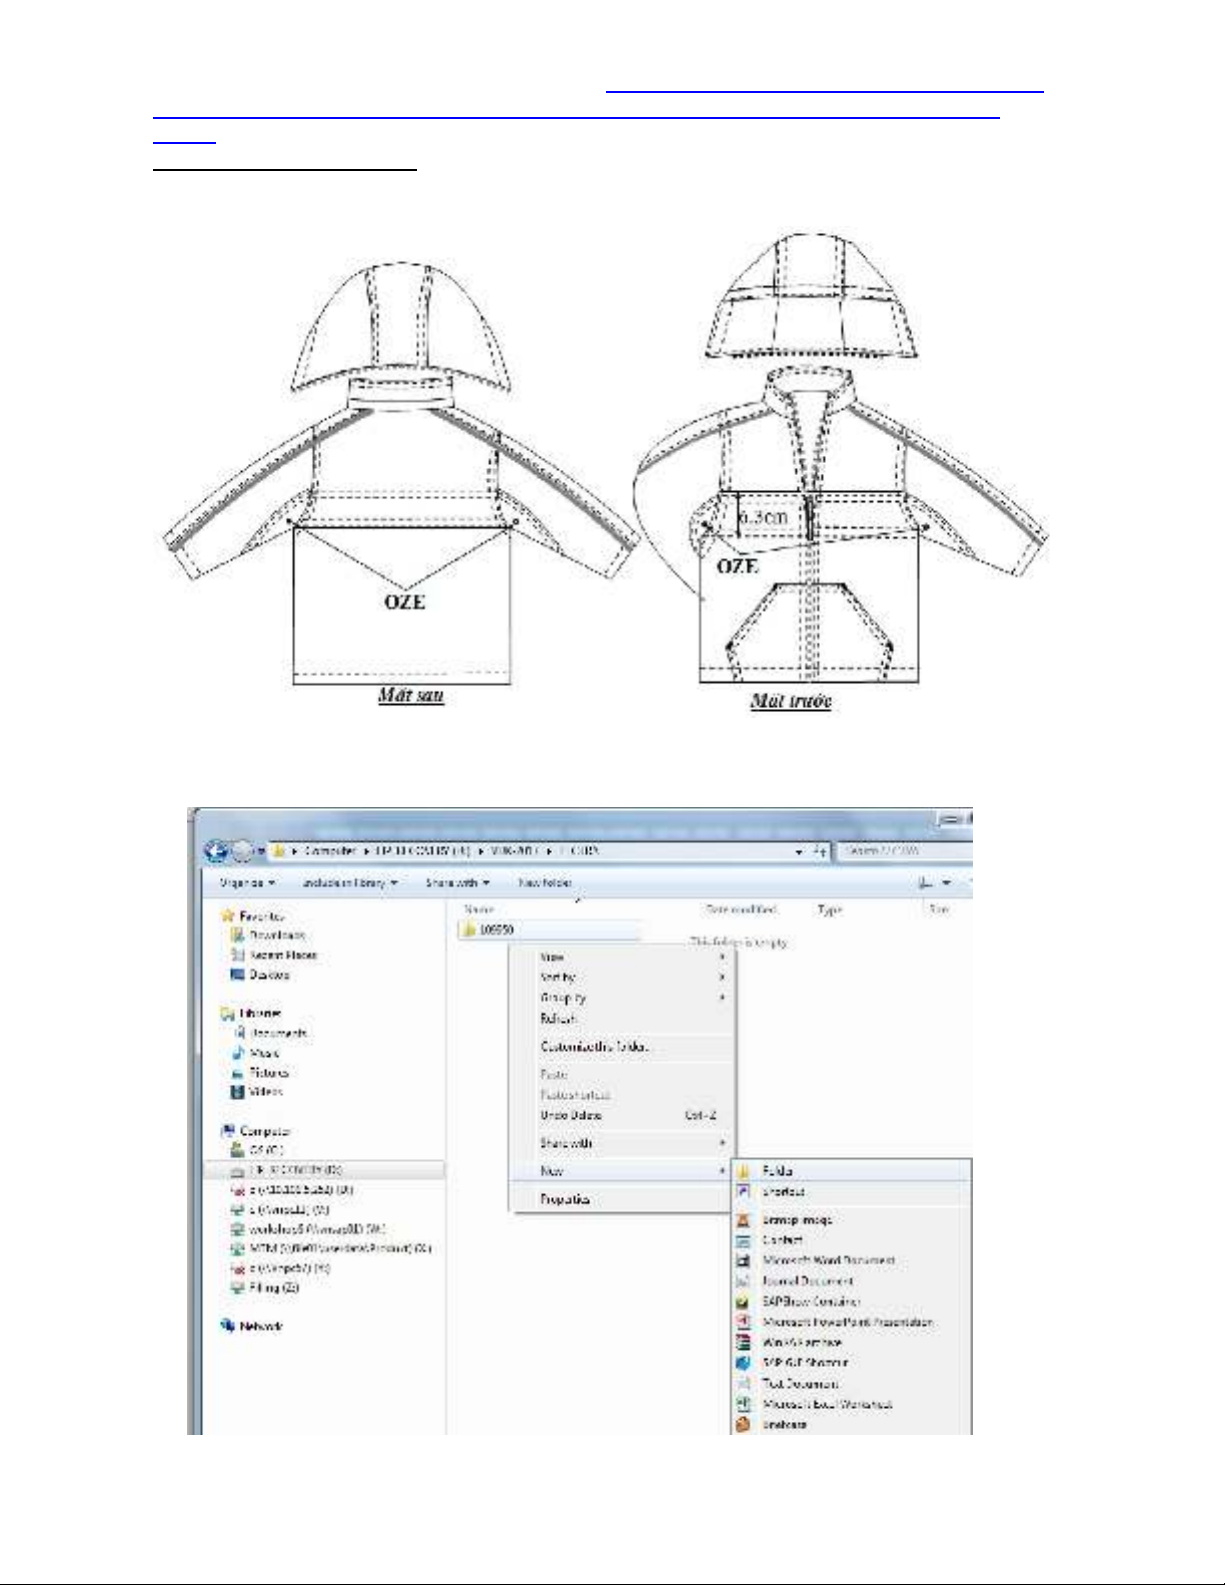Click the Network icon in sidebar

(x=228, y=1326)
